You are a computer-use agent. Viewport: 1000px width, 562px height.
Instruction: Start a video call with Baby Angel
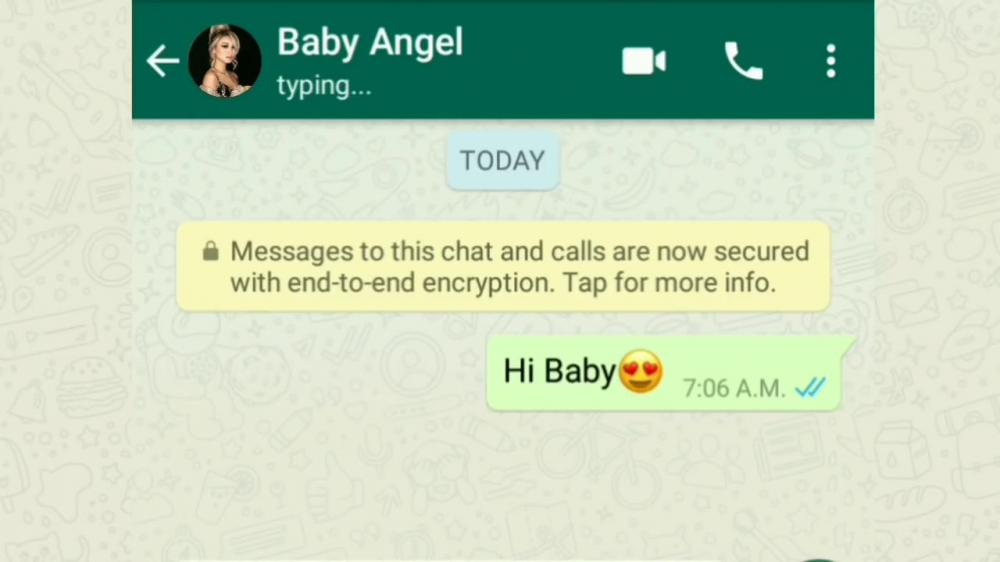point(643,61)
